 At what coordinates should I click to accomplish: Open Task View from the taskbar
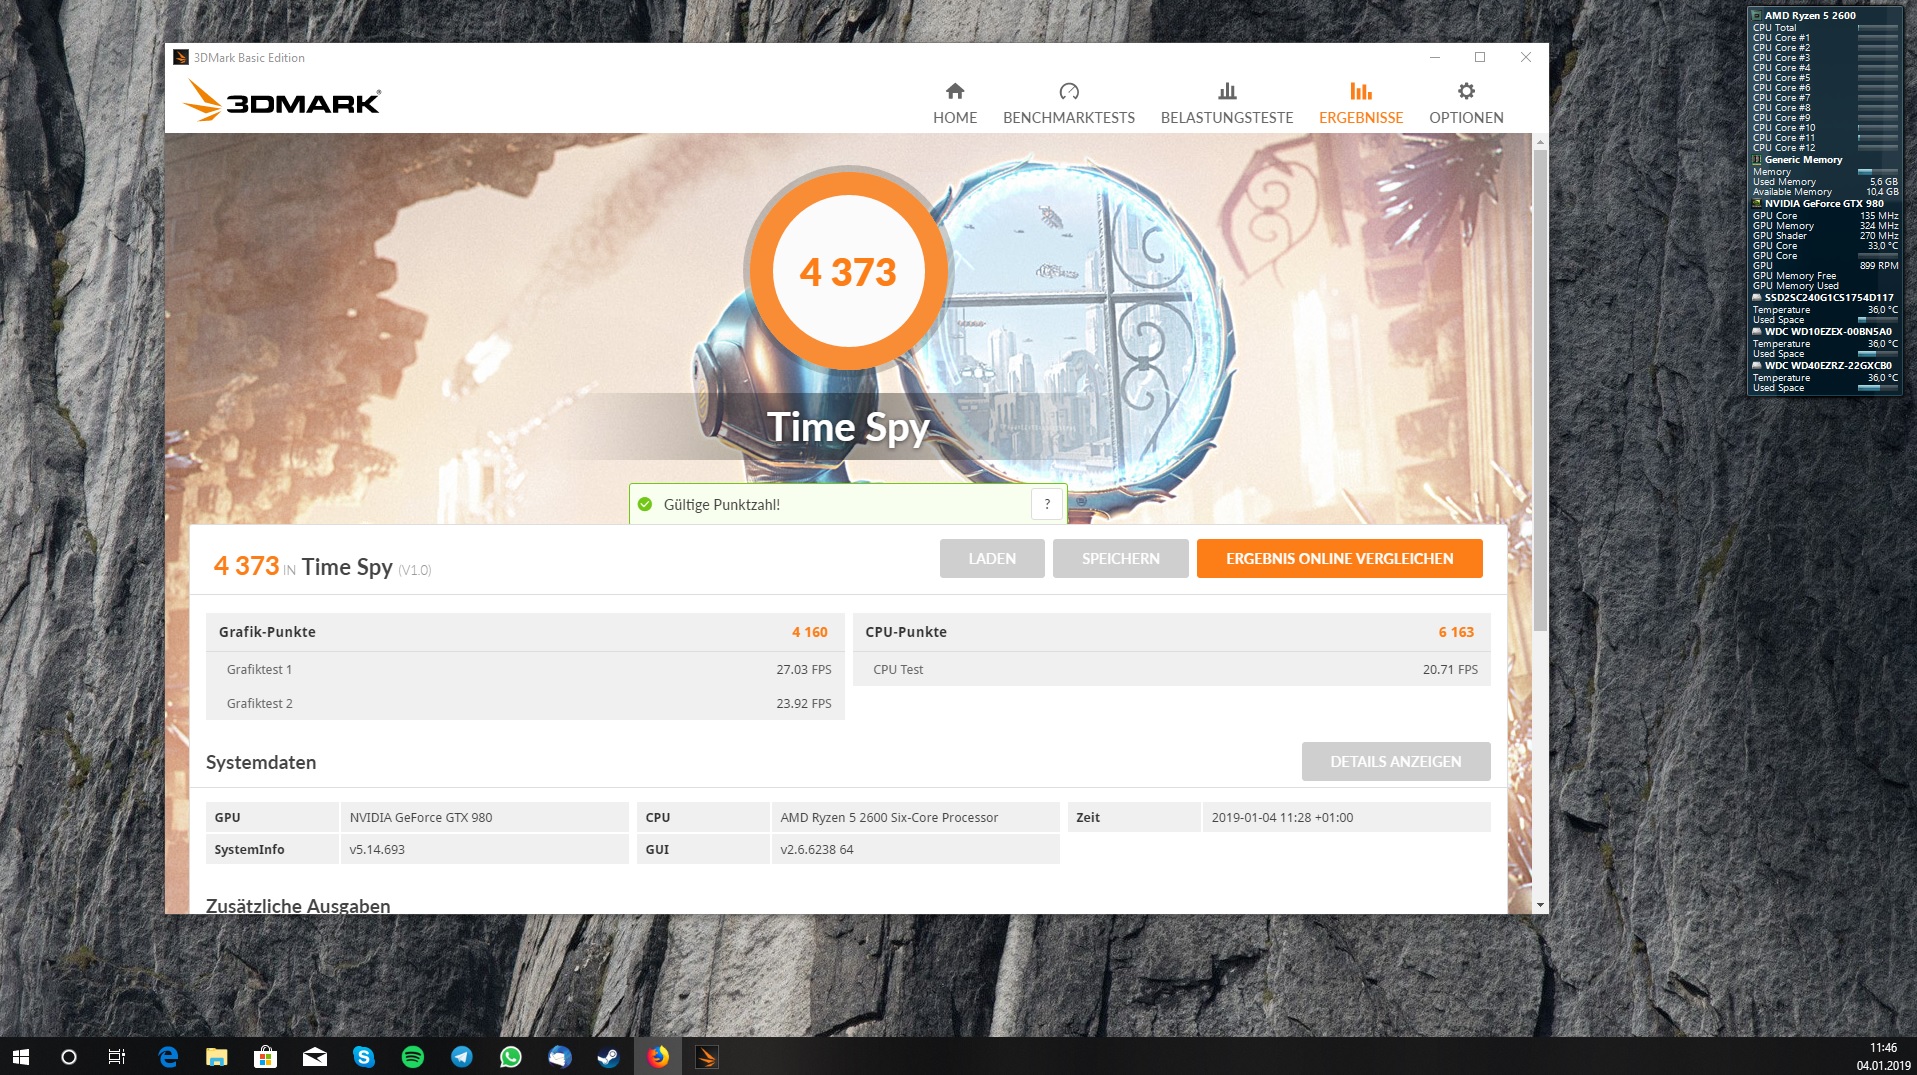117,1057
